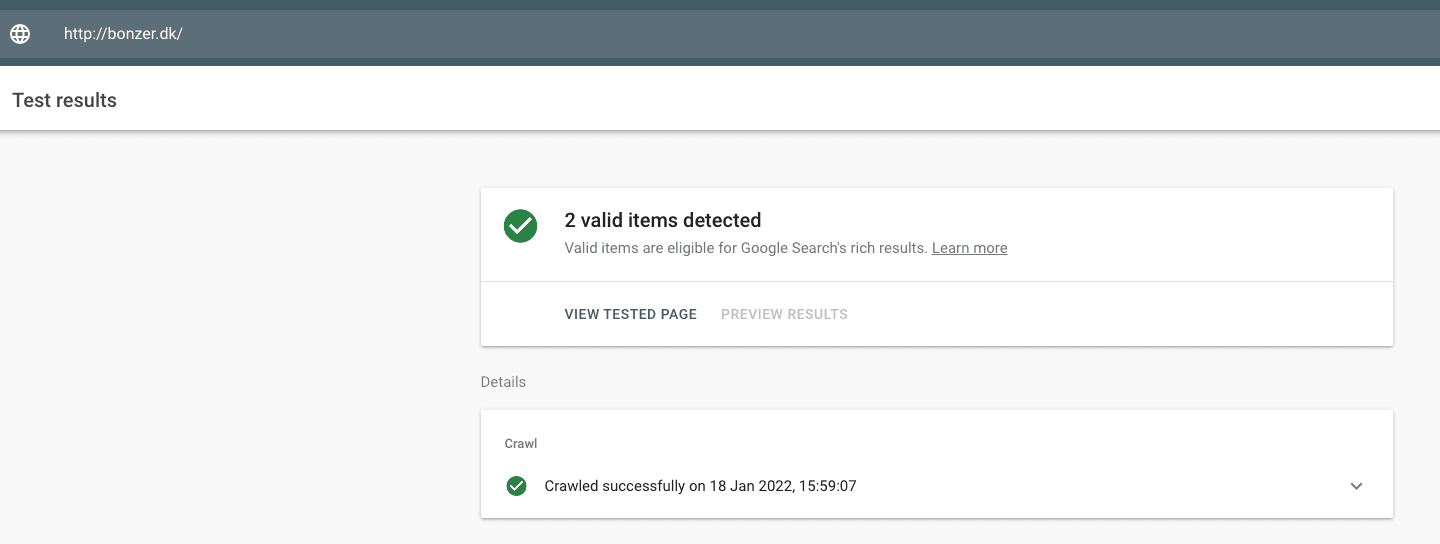Click the timestamp 15:59:07 in the crawl row
Screen dimensions: 1440x544
(827, 486)
